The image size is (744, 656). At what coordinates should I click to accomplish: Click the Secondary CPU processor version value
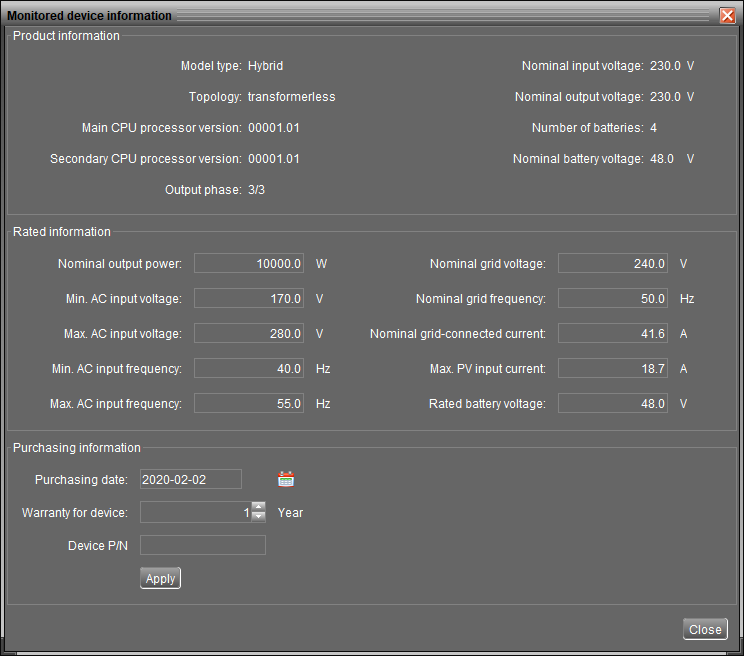coord(274,159)
